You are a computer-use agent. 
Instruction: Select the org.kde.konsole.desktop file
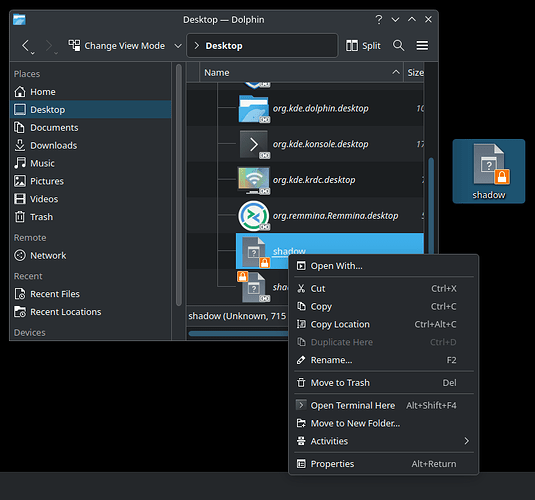pos(320,144)
